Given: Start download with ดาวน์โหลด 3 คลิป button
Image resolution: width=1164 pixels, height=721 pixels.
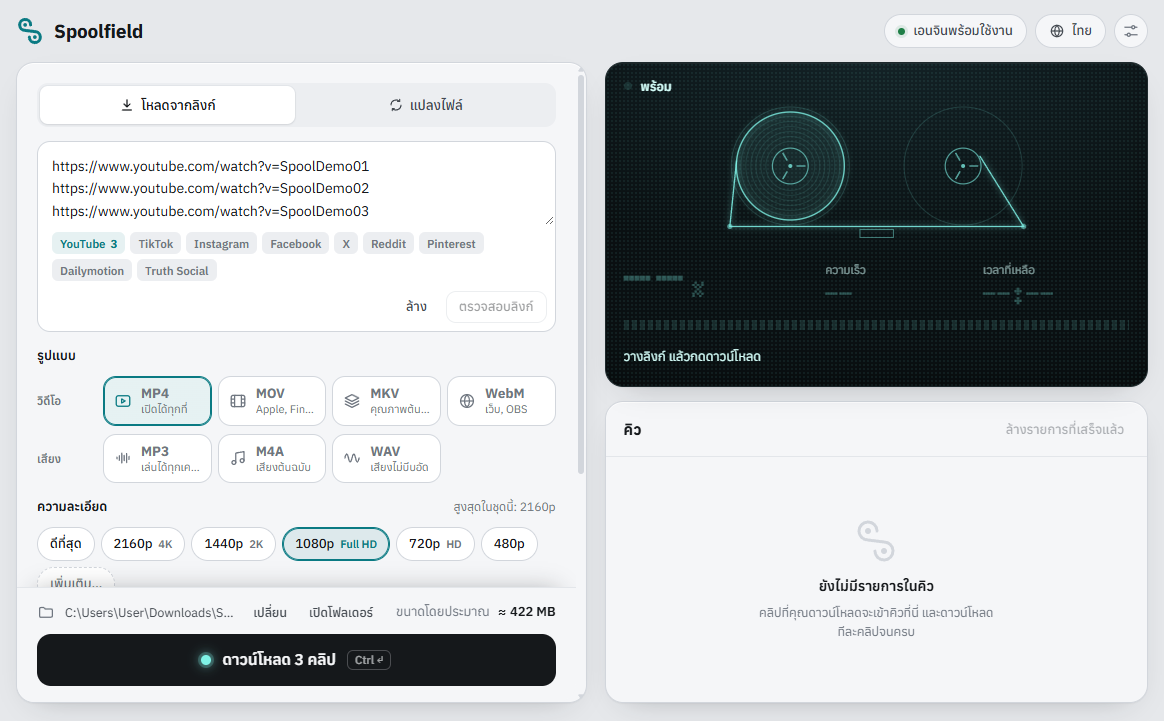Looking at the screenshot, I should [296, 660].
